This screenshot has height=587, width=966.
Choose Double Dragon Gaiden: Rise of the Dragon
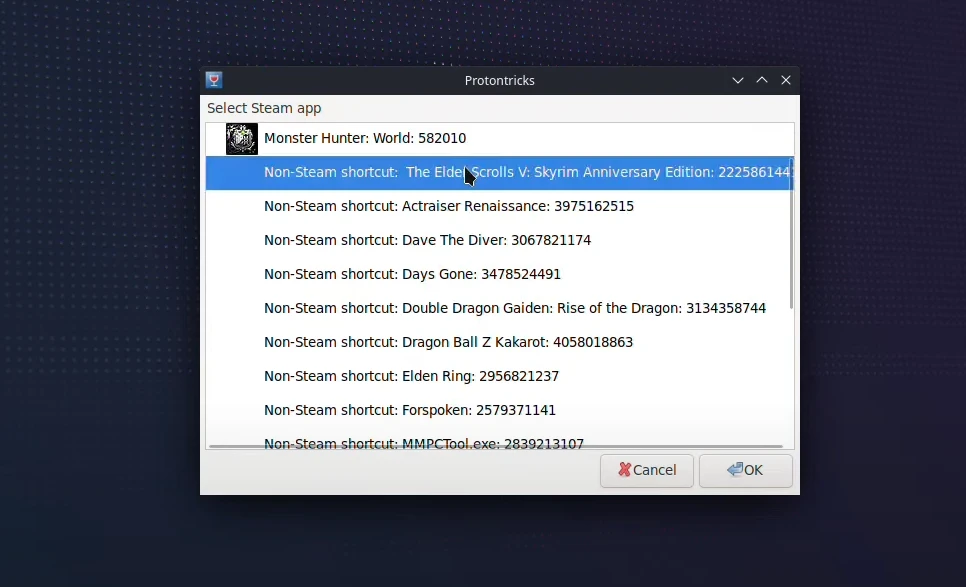500,308
